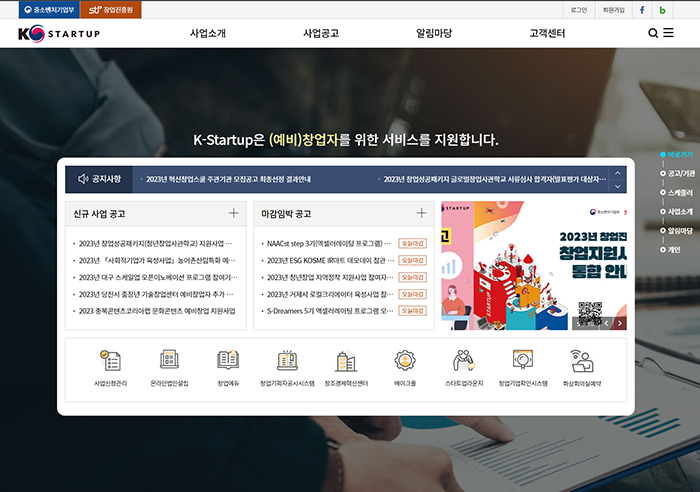
Task: Expand 신규 사업 공고 with plus icon
Action: (x=233, y=213)
